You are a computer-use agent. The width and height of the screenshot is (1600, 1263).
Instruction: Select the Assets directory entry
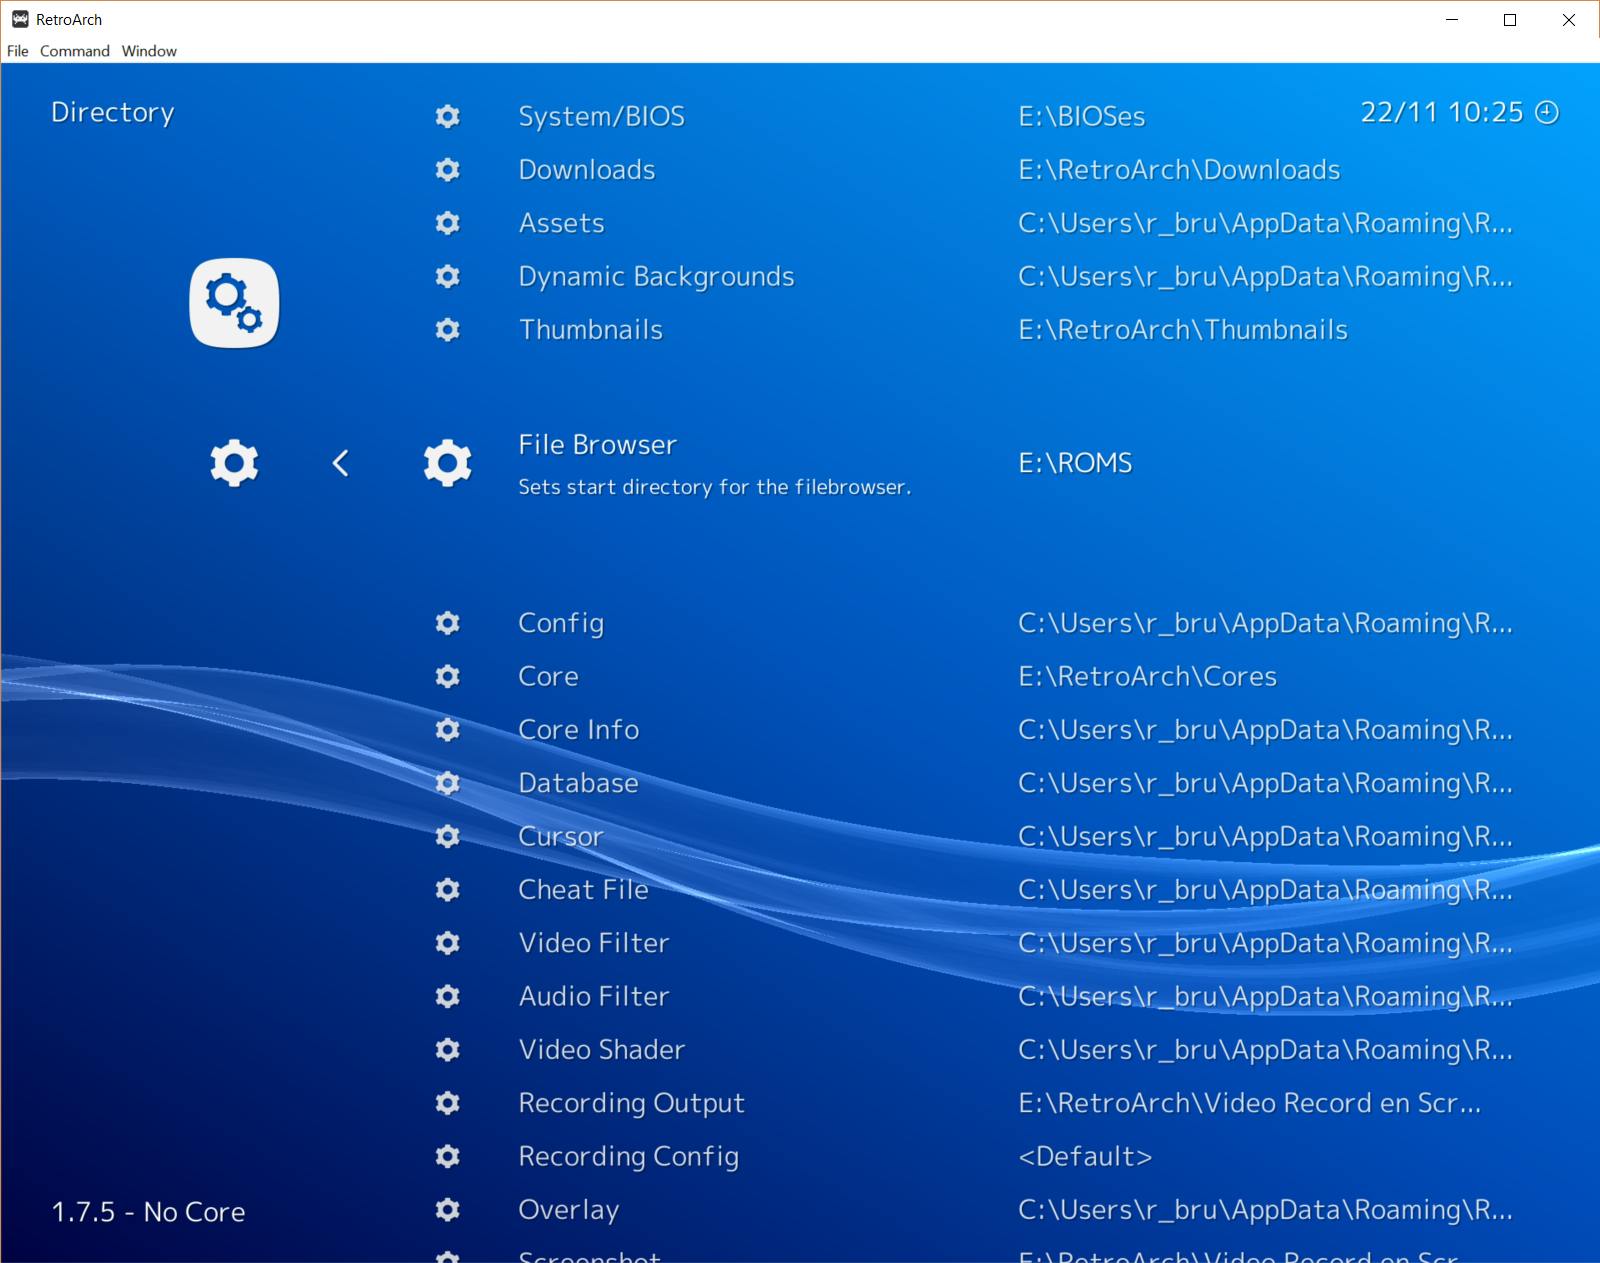click(561, 223)
